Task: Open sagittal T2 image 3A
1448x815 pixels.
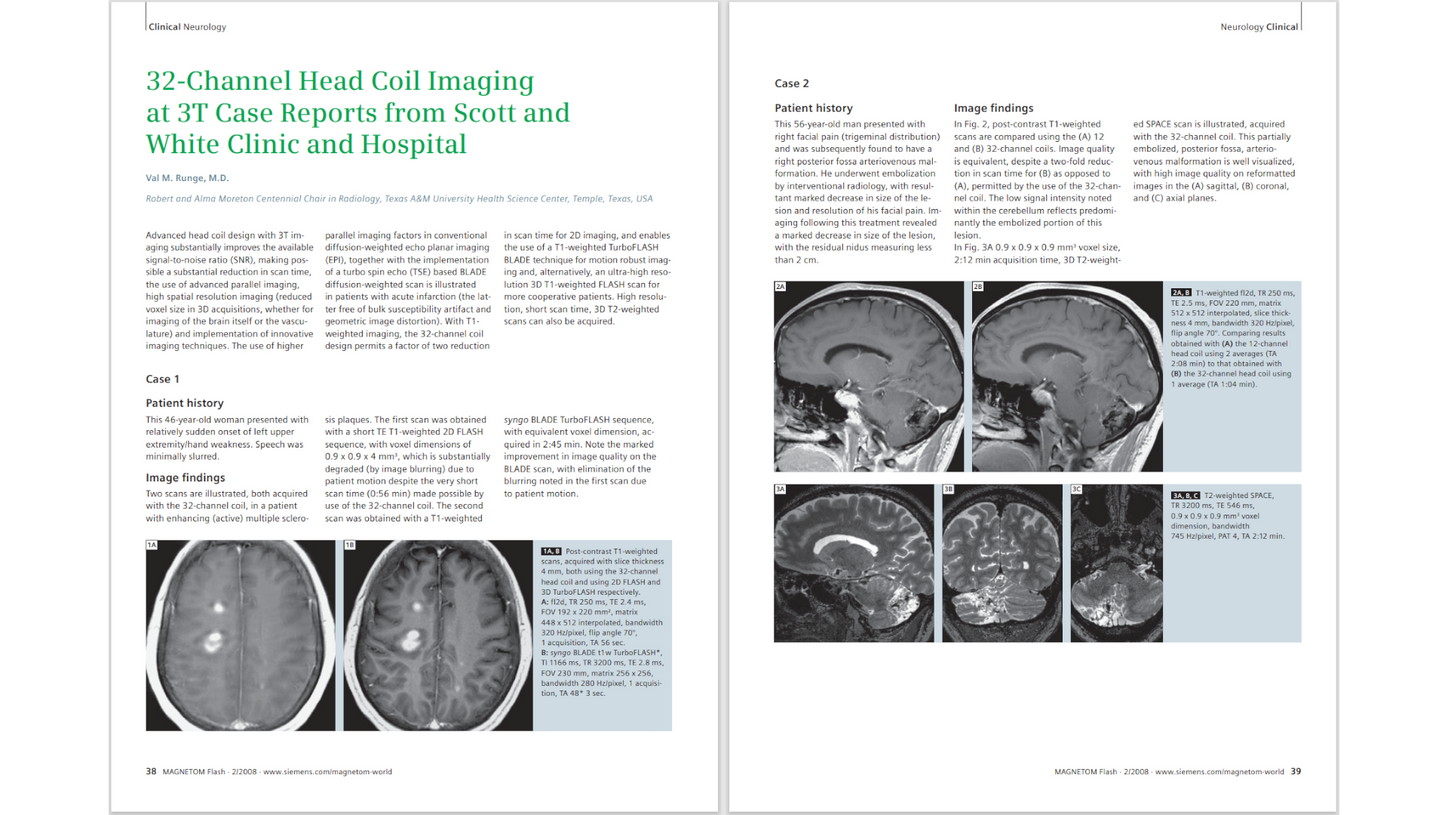Action: pos(855,563)
